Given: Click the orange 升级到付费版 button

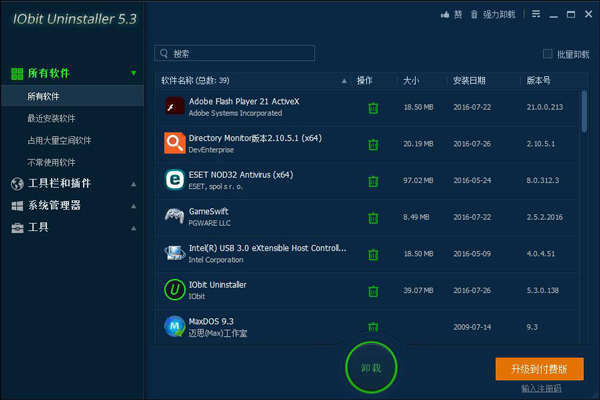Looking at the screenshot, I should 540,369.
